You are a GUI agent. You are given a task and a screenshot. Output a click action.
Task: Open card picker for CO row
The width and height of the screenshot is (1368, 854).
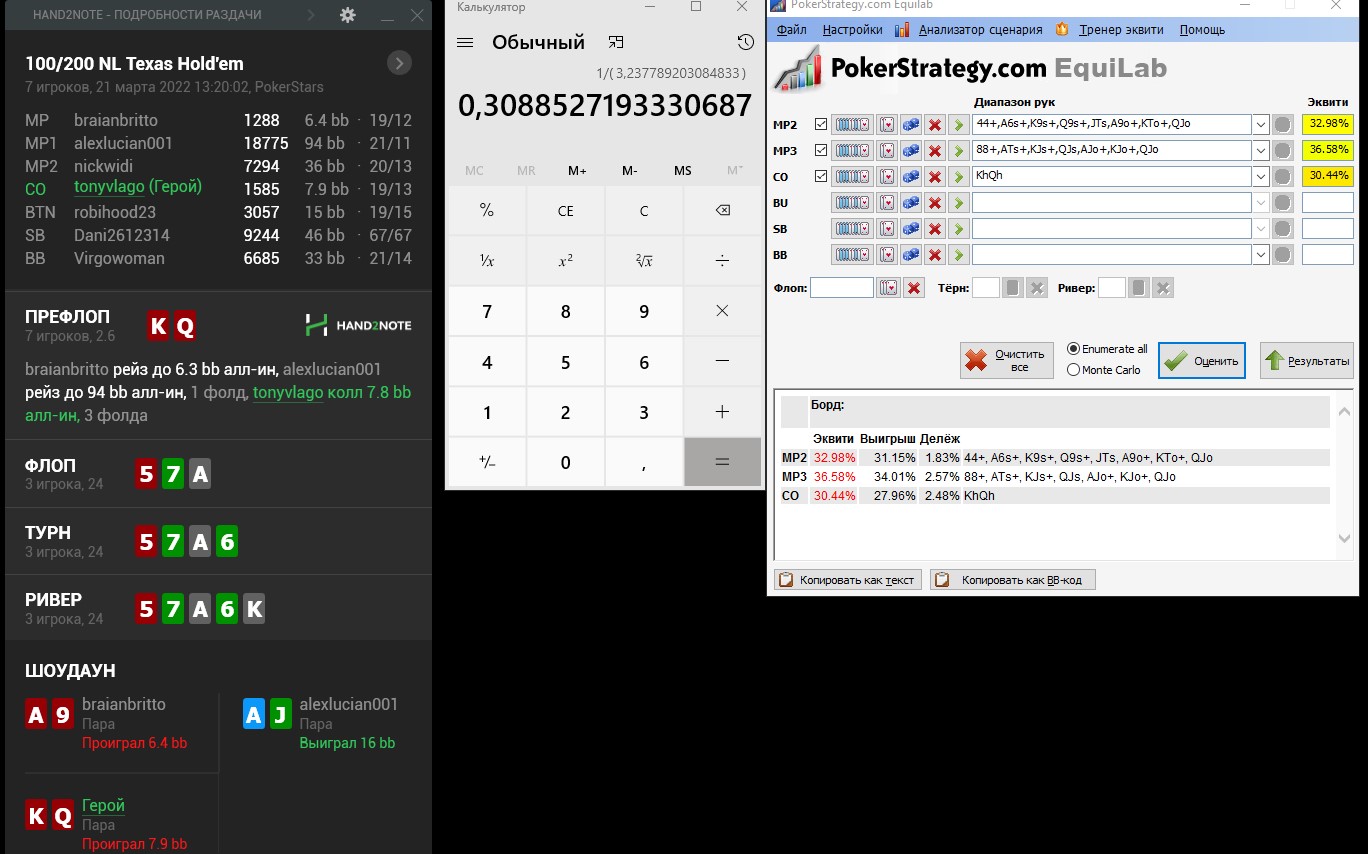[886, 177]
